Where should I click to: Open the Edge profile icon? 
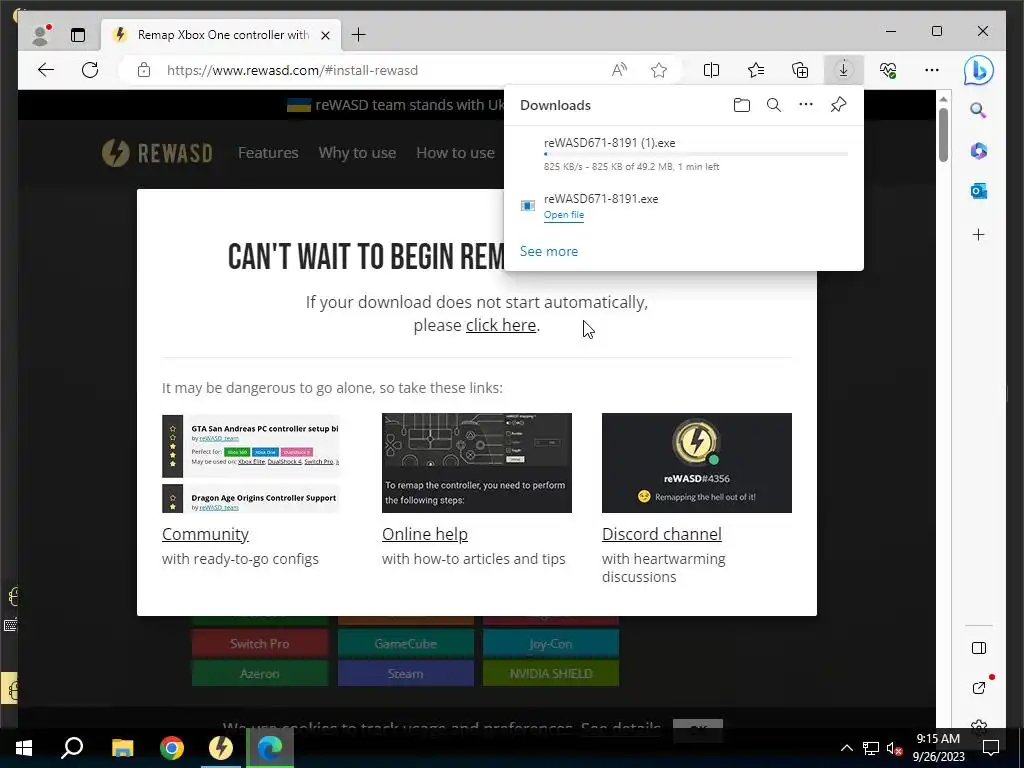[x=41, y=35]
